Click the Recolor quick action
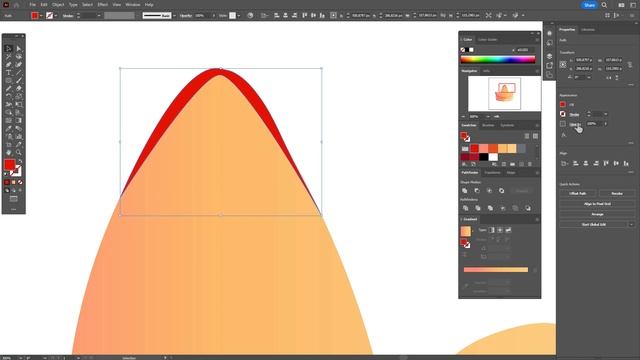Image resolution: width=640 pixels, height=360 pixels. point(617,193)
